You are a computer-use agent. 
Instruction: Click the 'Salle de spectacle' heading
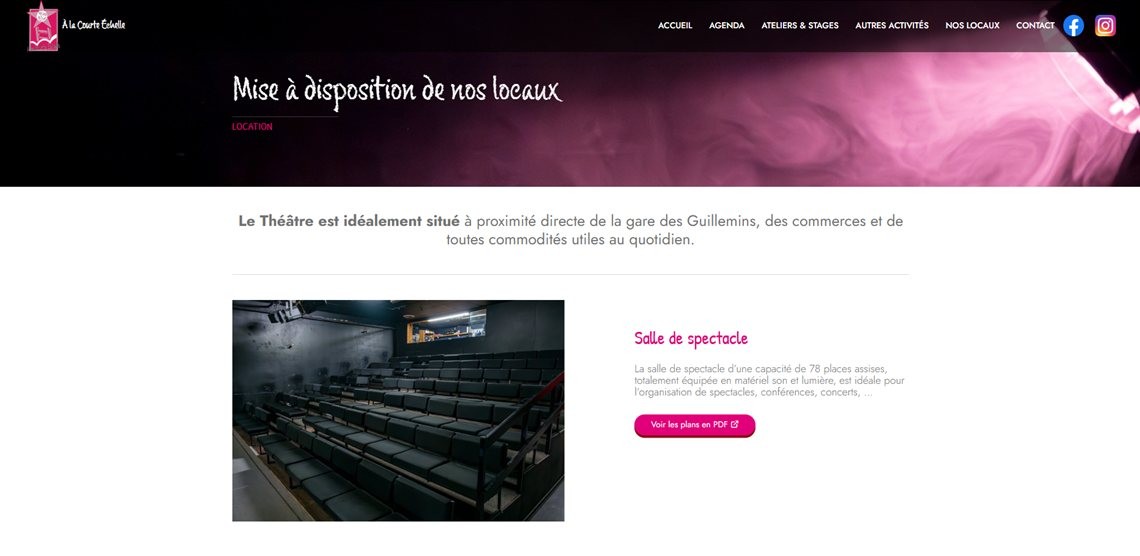[691, 338]
